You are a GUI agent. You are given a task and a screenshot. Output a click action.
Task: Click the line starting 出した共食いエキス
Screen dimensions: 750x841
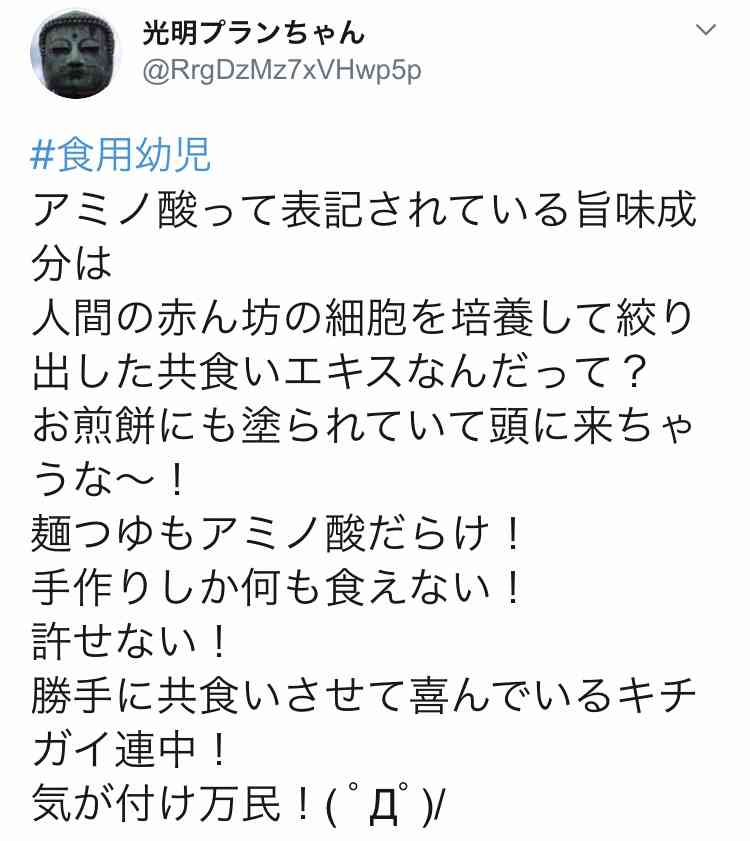coord(338,372)
